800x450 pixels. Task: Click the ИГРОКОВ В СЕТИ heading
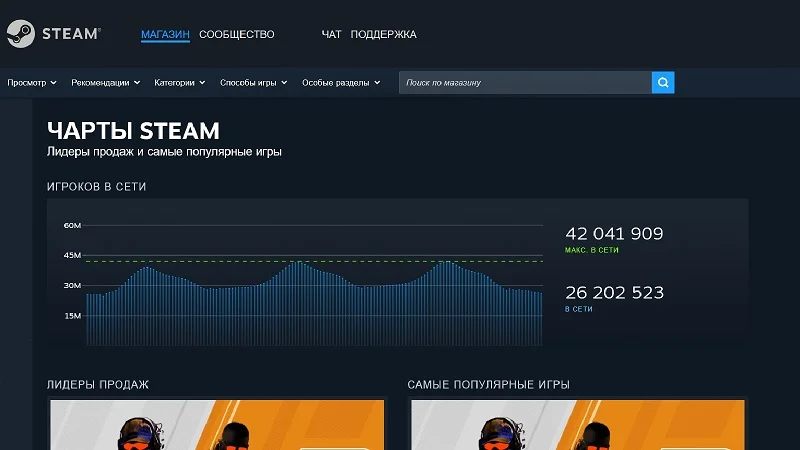point(96,187)
